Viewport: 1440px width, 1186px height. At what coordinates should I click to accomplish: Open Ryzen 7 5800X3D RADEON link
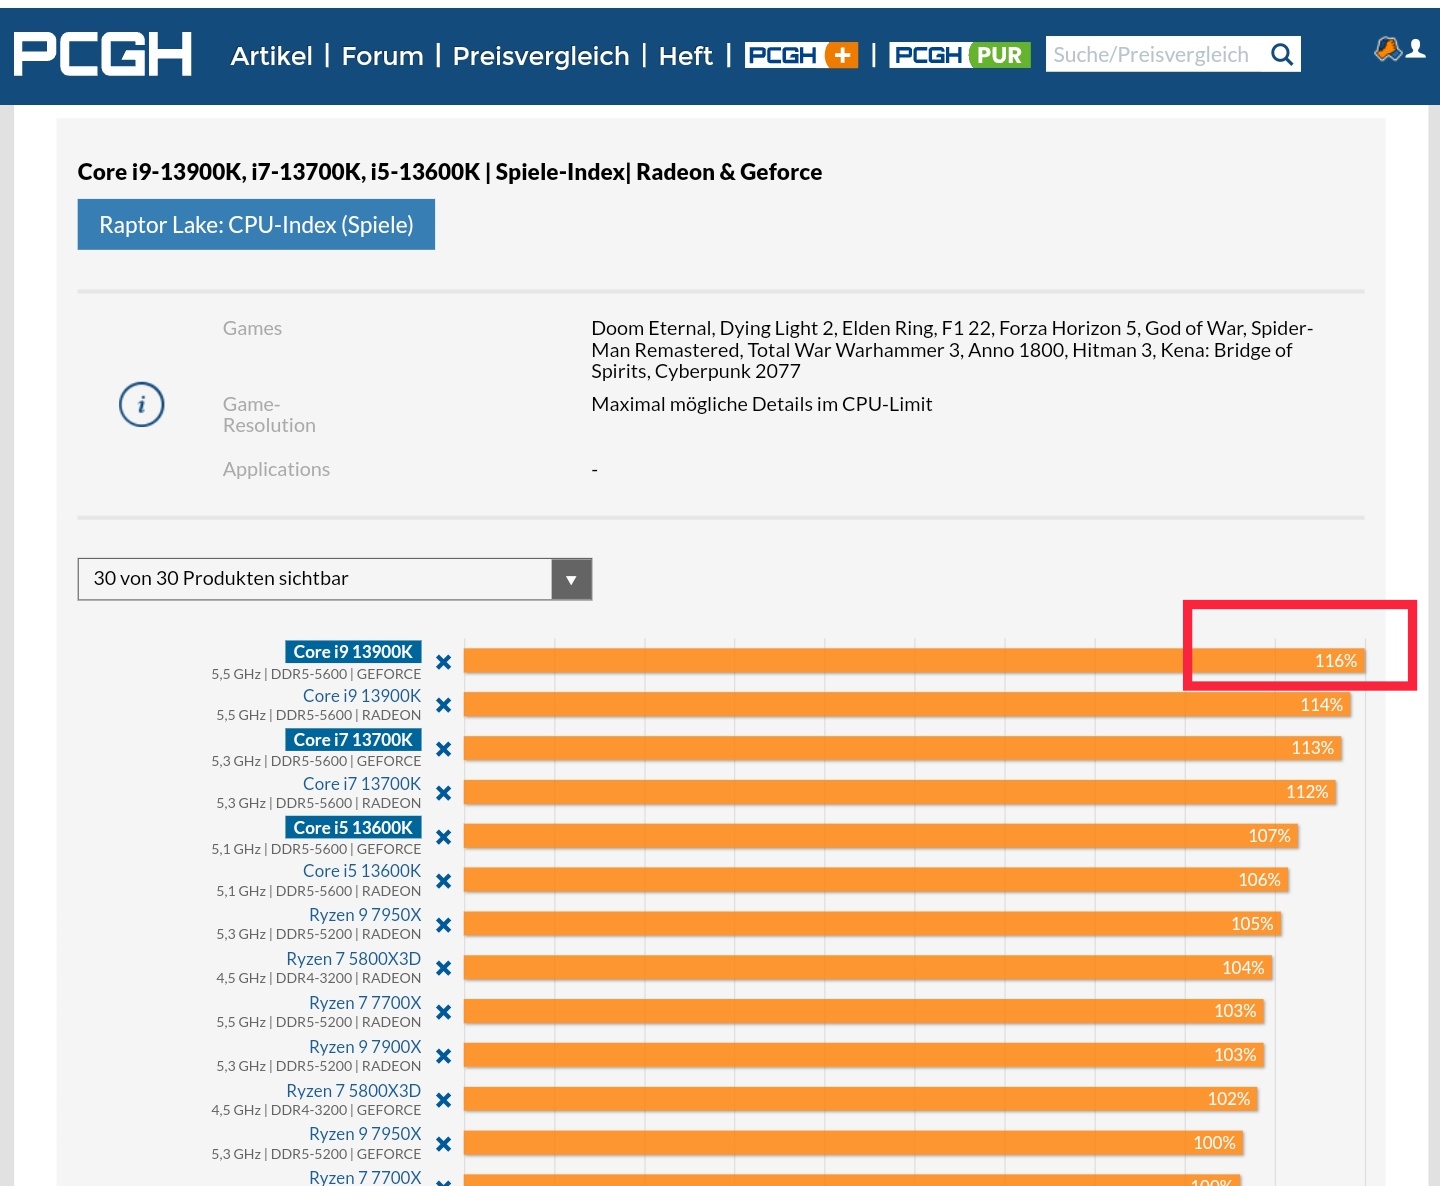click(354, 959)
